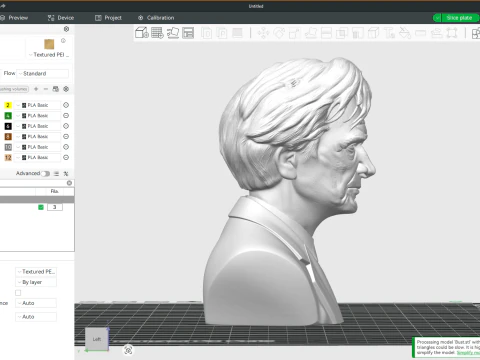Edit preset for filament 8
The height and width of the screenshot is (360, 480).
pyautogui.click(x=66, y=136)
